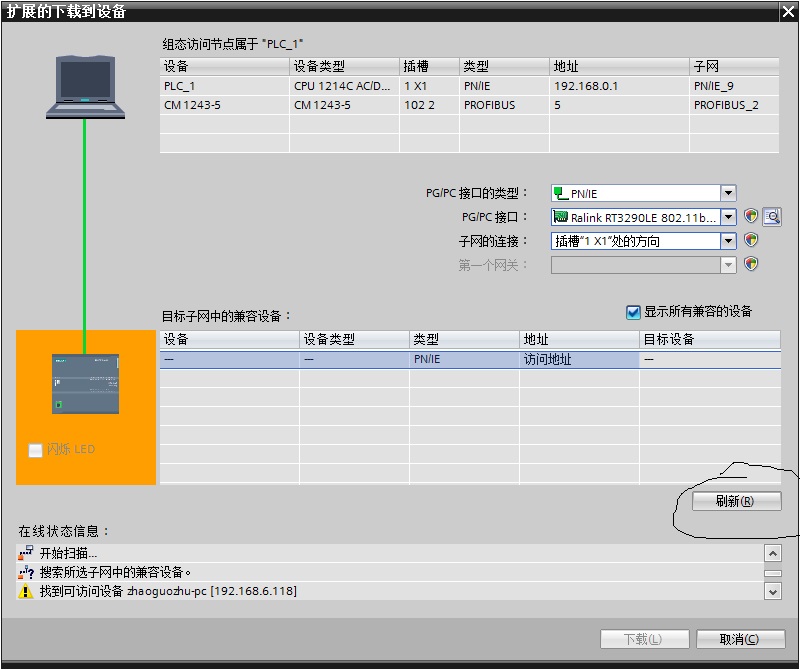Click the 刷新(R) refresh button

(736, 501)
